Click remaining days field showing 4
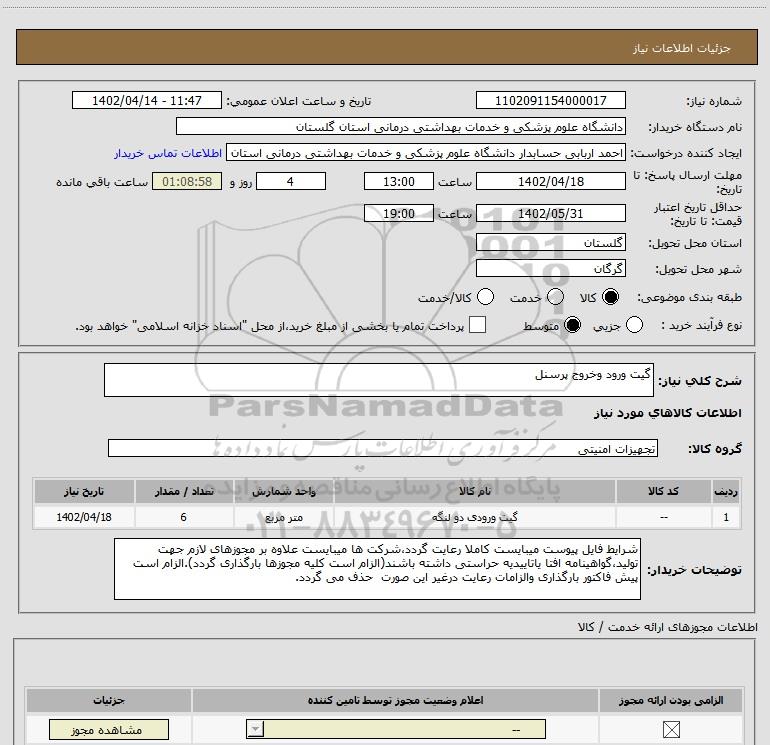Image resolution: width=770 pixels, height=745 pixels. tap(291, 181)
